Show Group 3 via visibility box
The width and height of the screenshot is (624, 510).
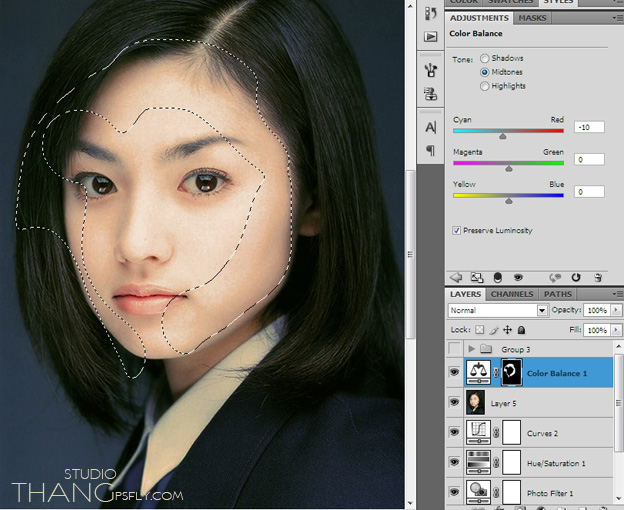[454, 349]
